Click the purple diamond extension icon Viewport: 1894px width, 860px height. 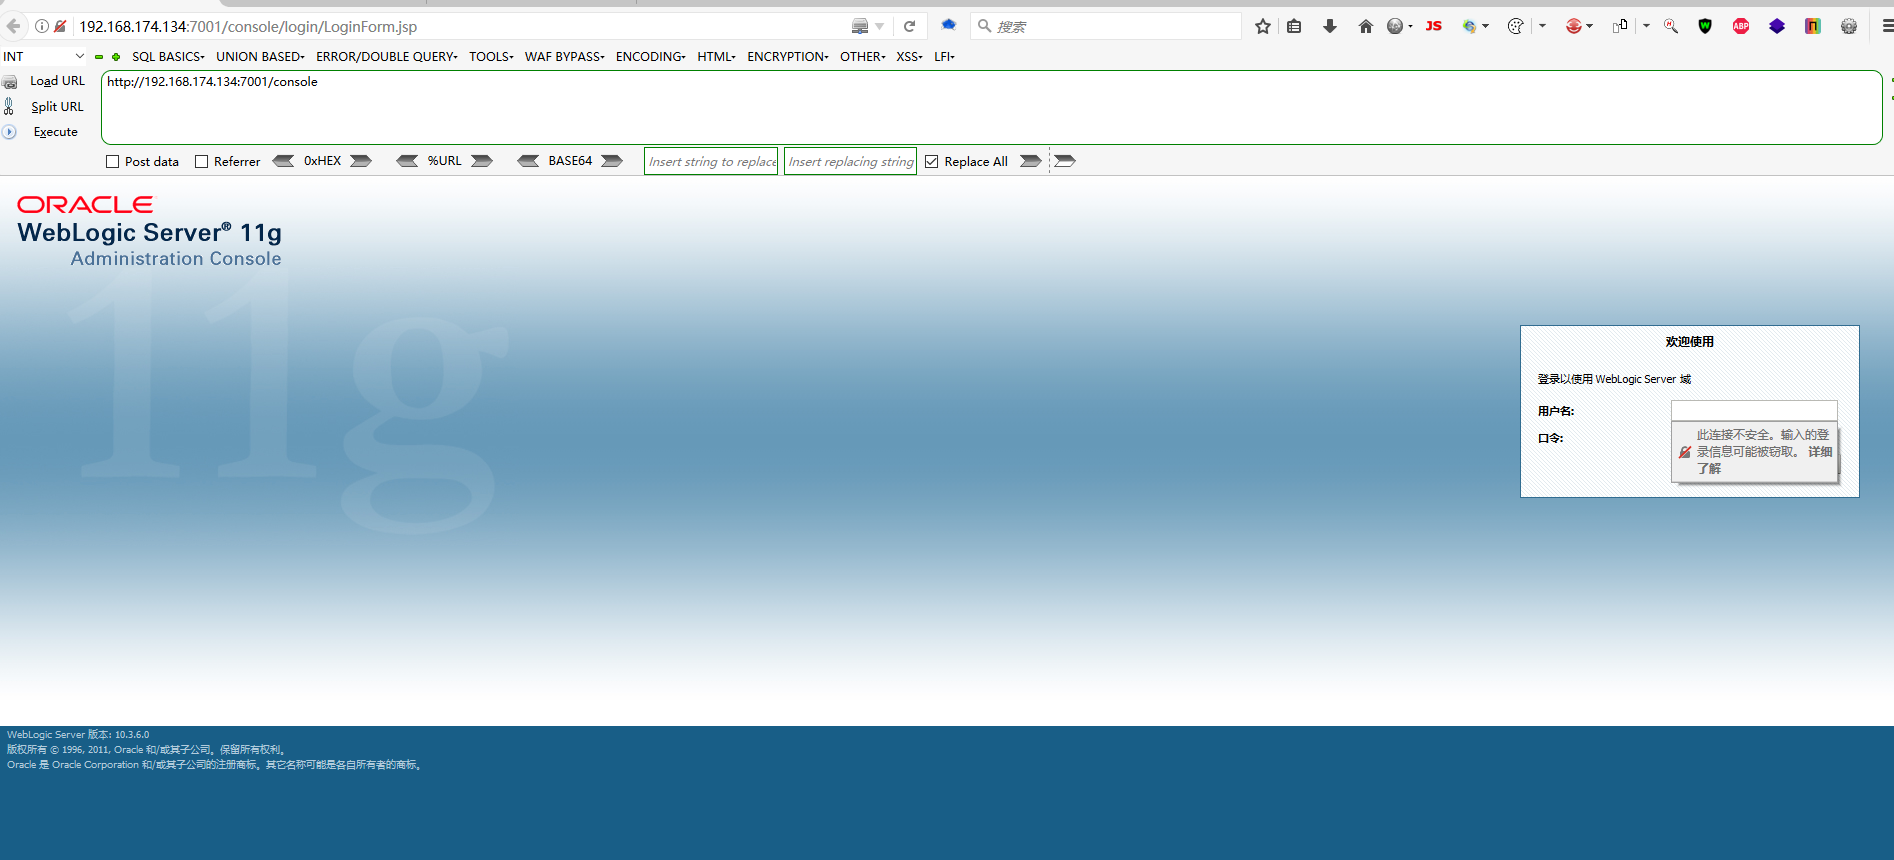click(1777, 26)
